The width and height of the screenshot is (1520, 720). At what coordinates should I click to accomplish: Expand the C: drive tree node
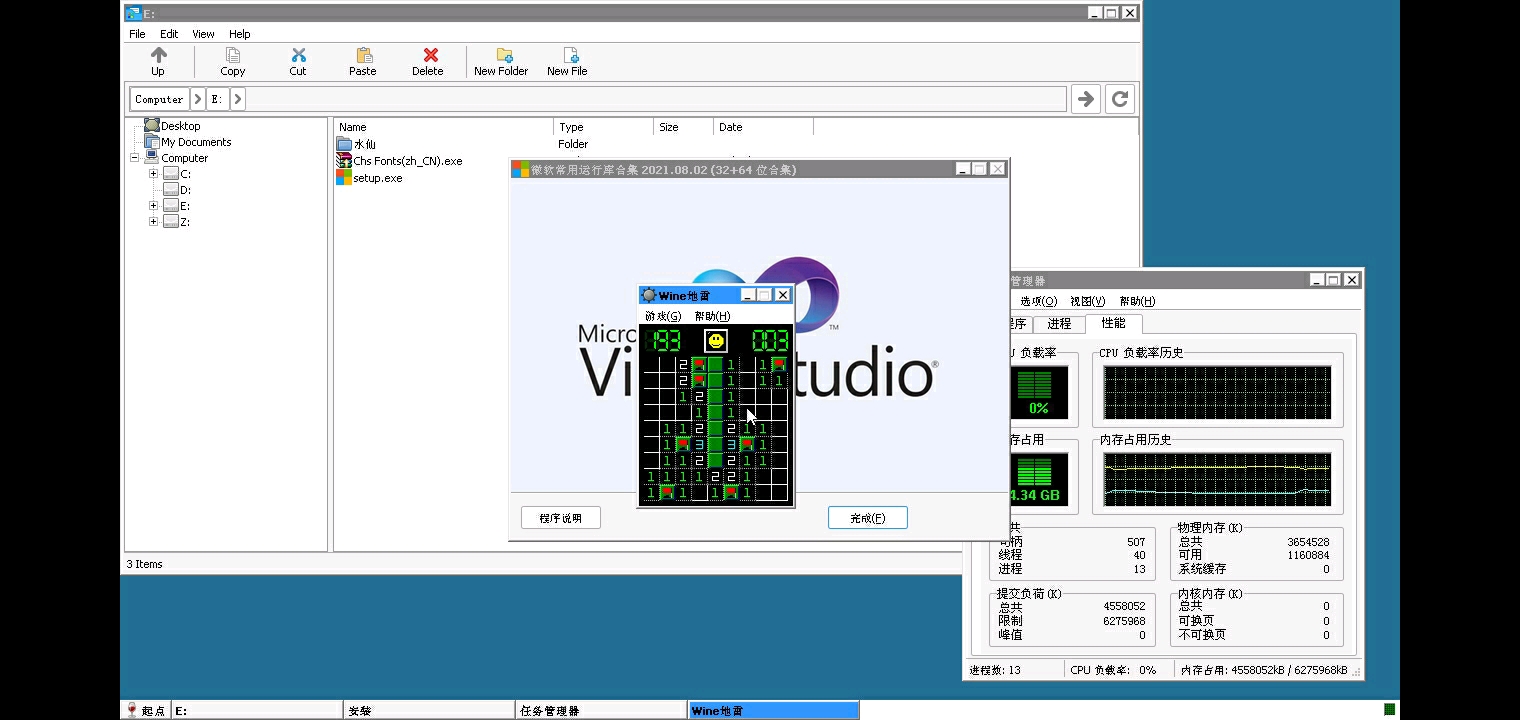pyautogui.click(x=153, y=174)
